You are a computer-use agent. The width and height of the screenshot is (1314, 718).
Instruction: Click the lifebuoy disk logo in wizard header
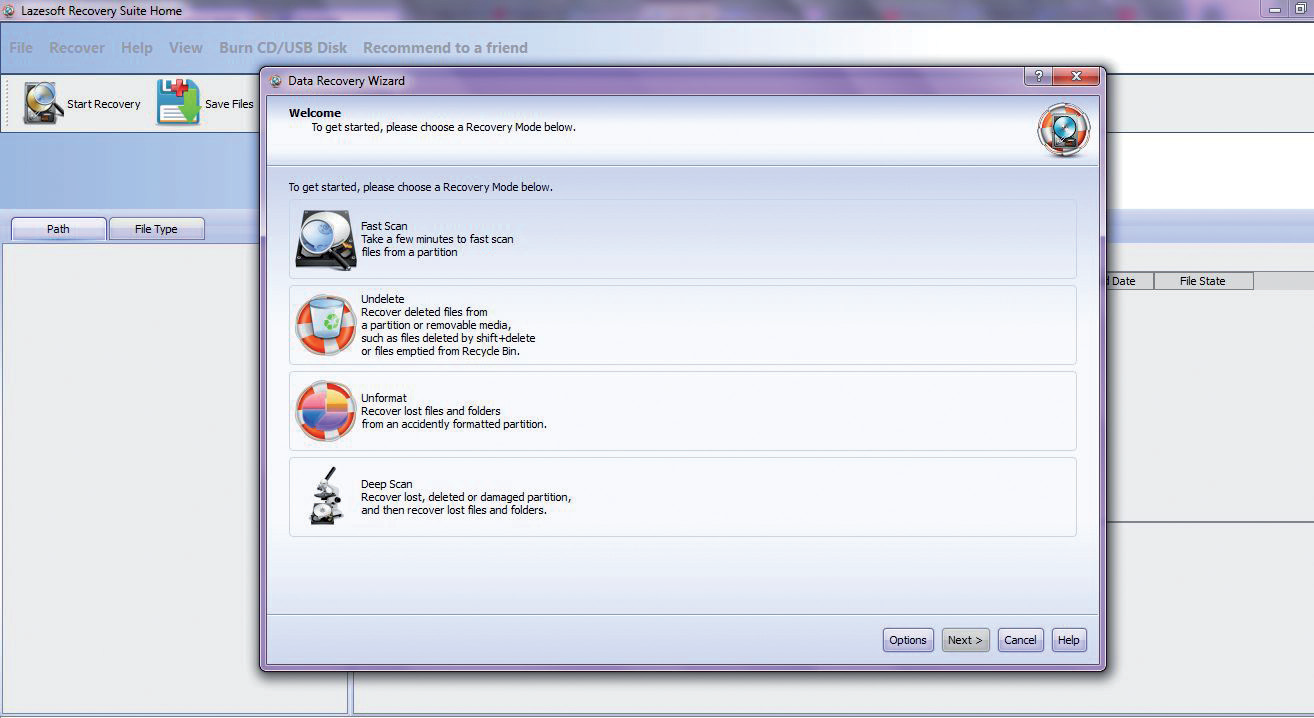1063,131
